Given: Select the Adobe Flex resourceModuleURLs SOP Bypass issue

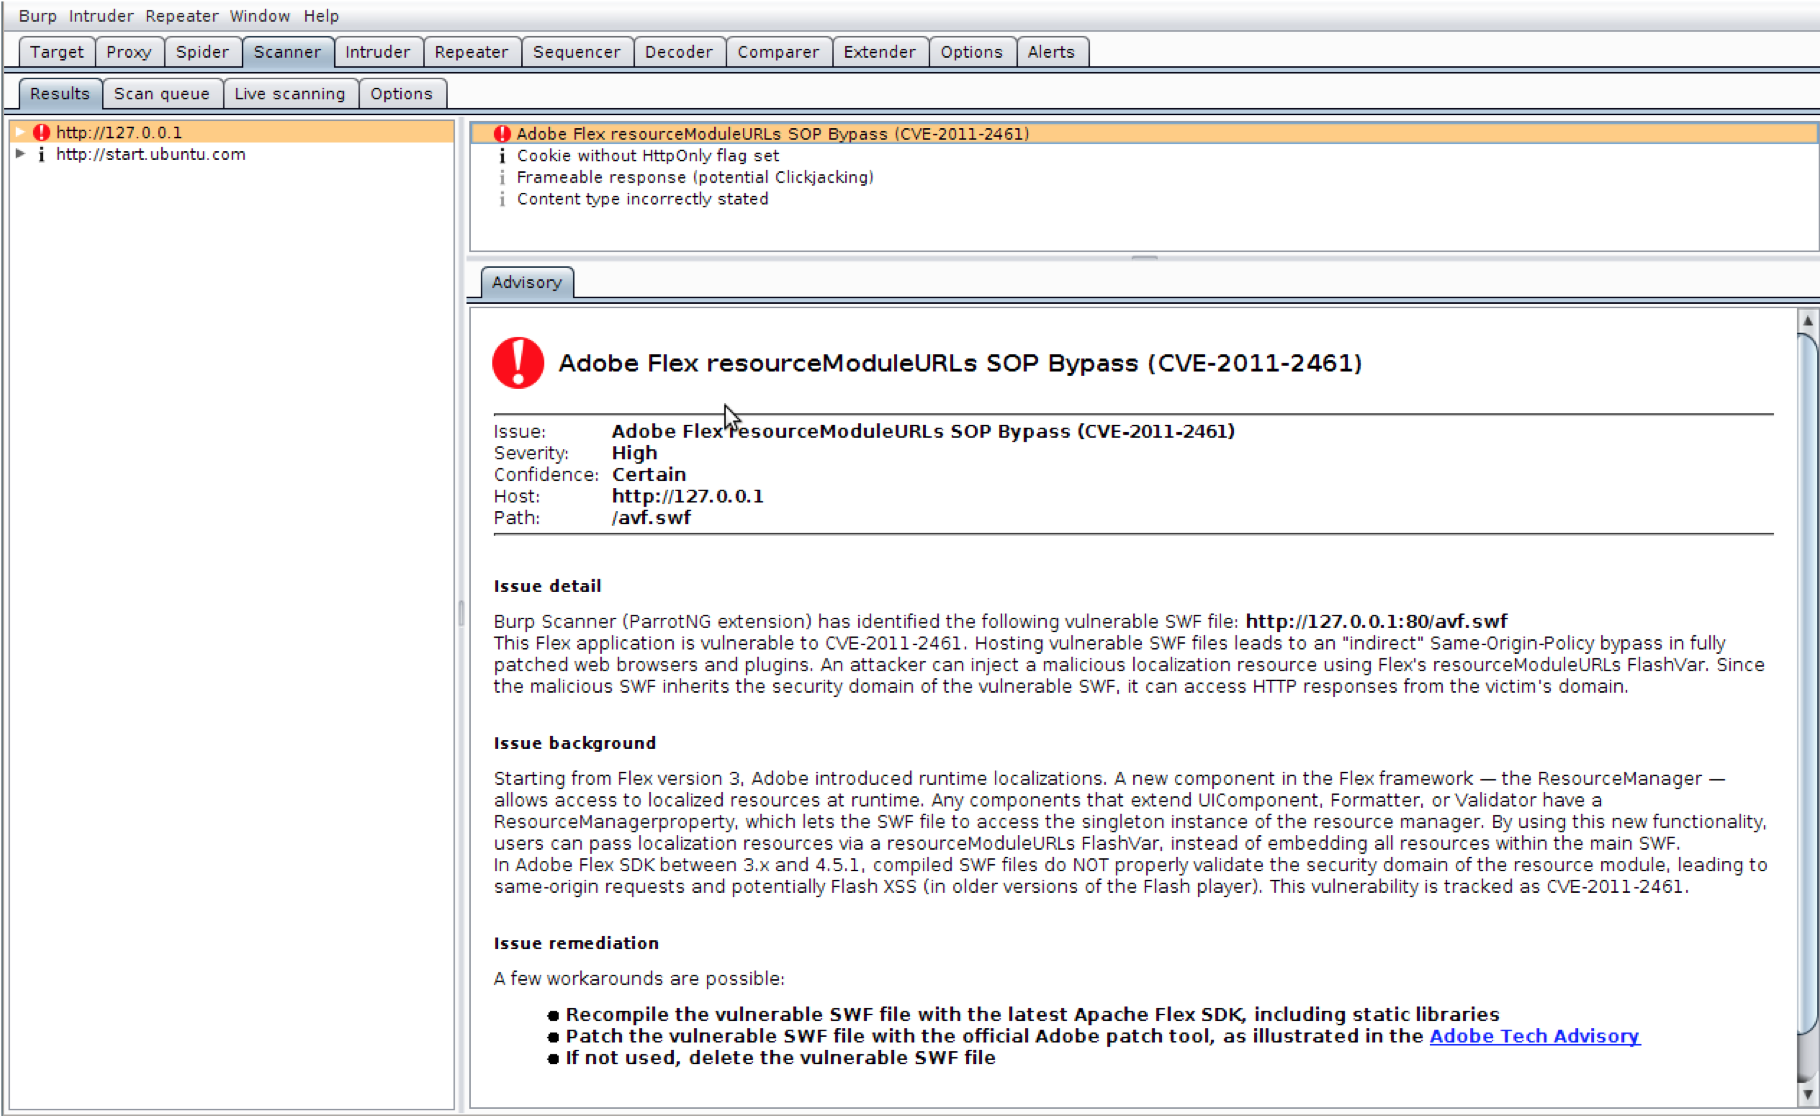Looking at the screenshot, I should click(x=1143, y=134).
